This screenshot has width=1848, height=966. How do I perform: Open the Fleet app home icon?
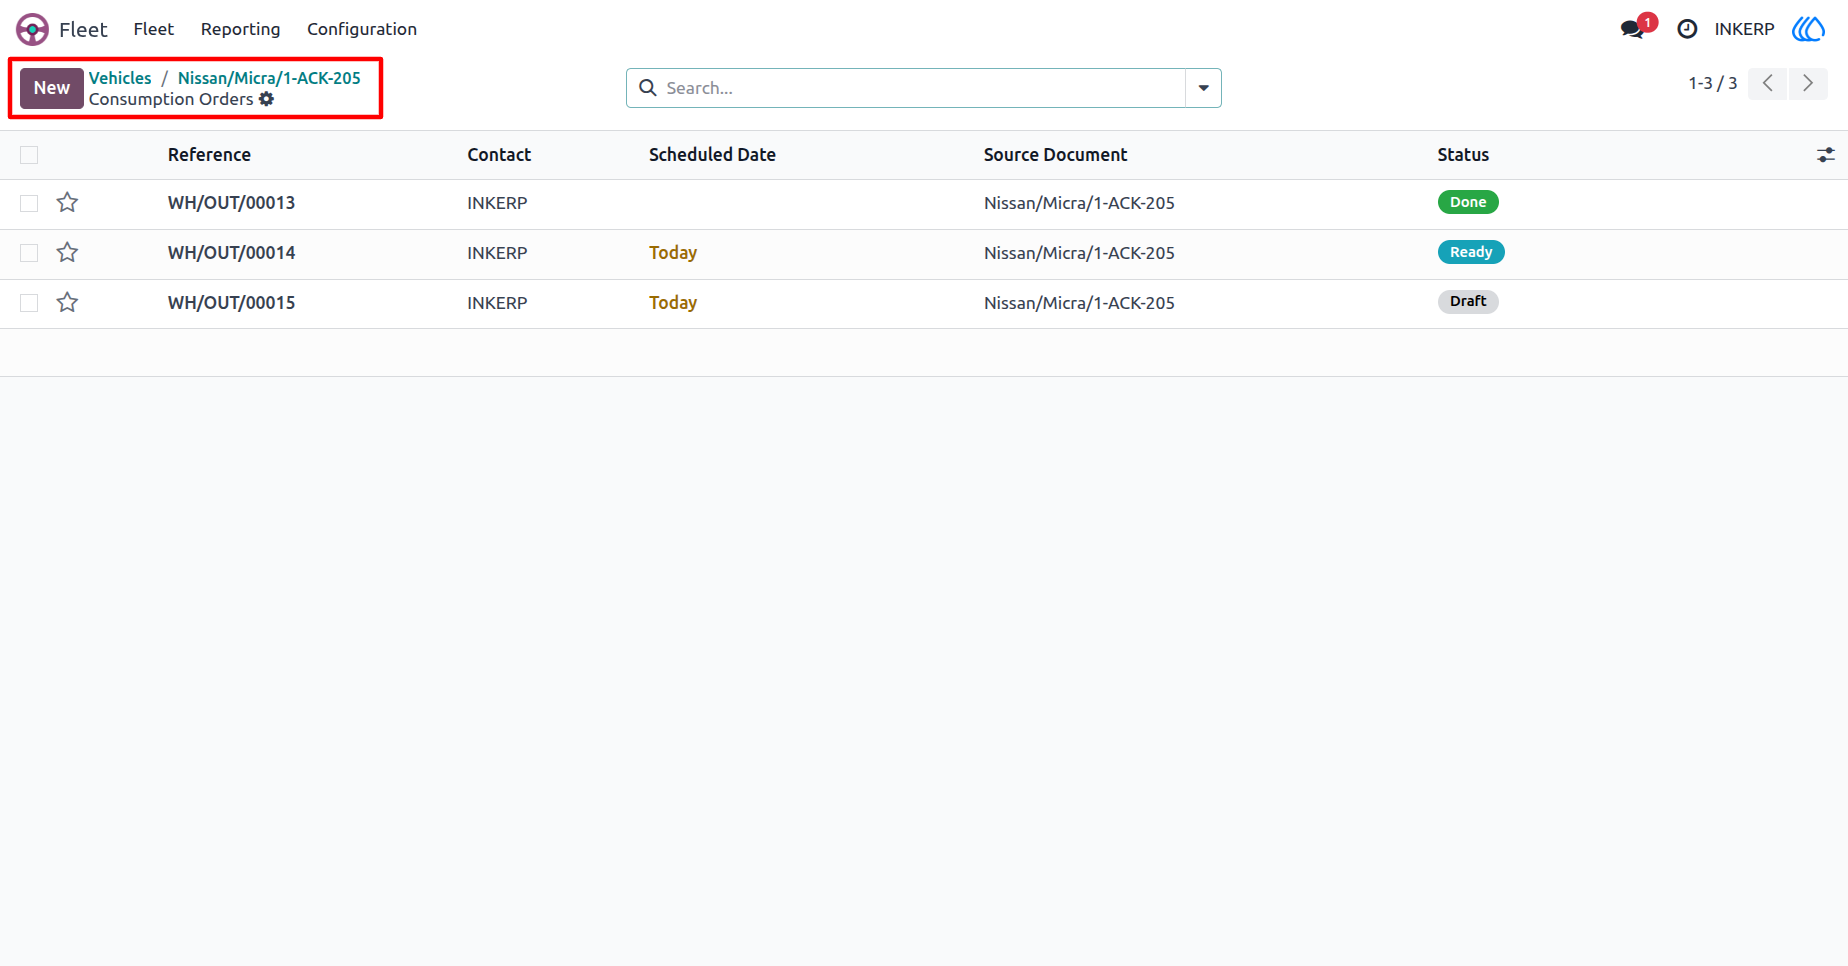32,29
